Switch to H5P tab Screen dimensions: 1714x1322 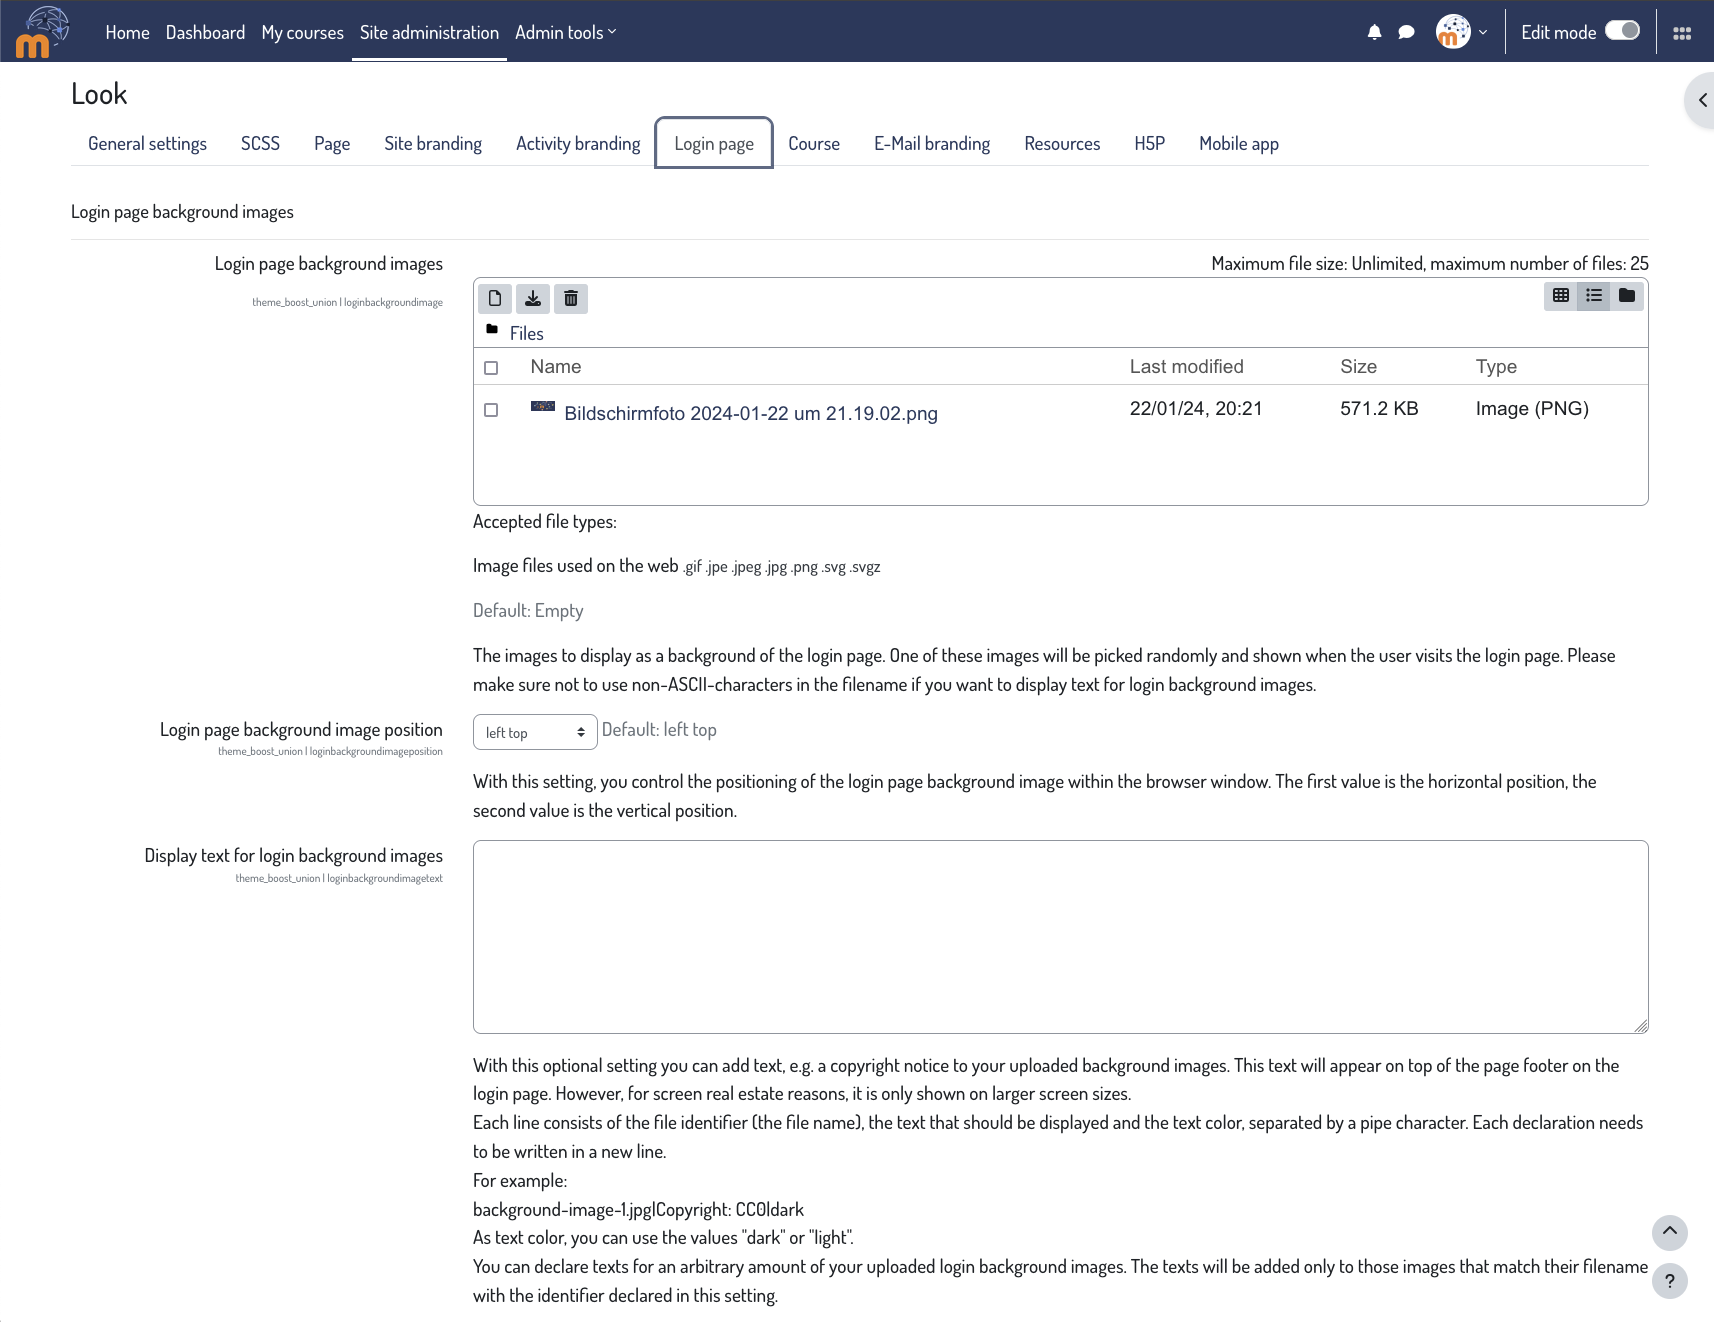[x=1149, y=143]
